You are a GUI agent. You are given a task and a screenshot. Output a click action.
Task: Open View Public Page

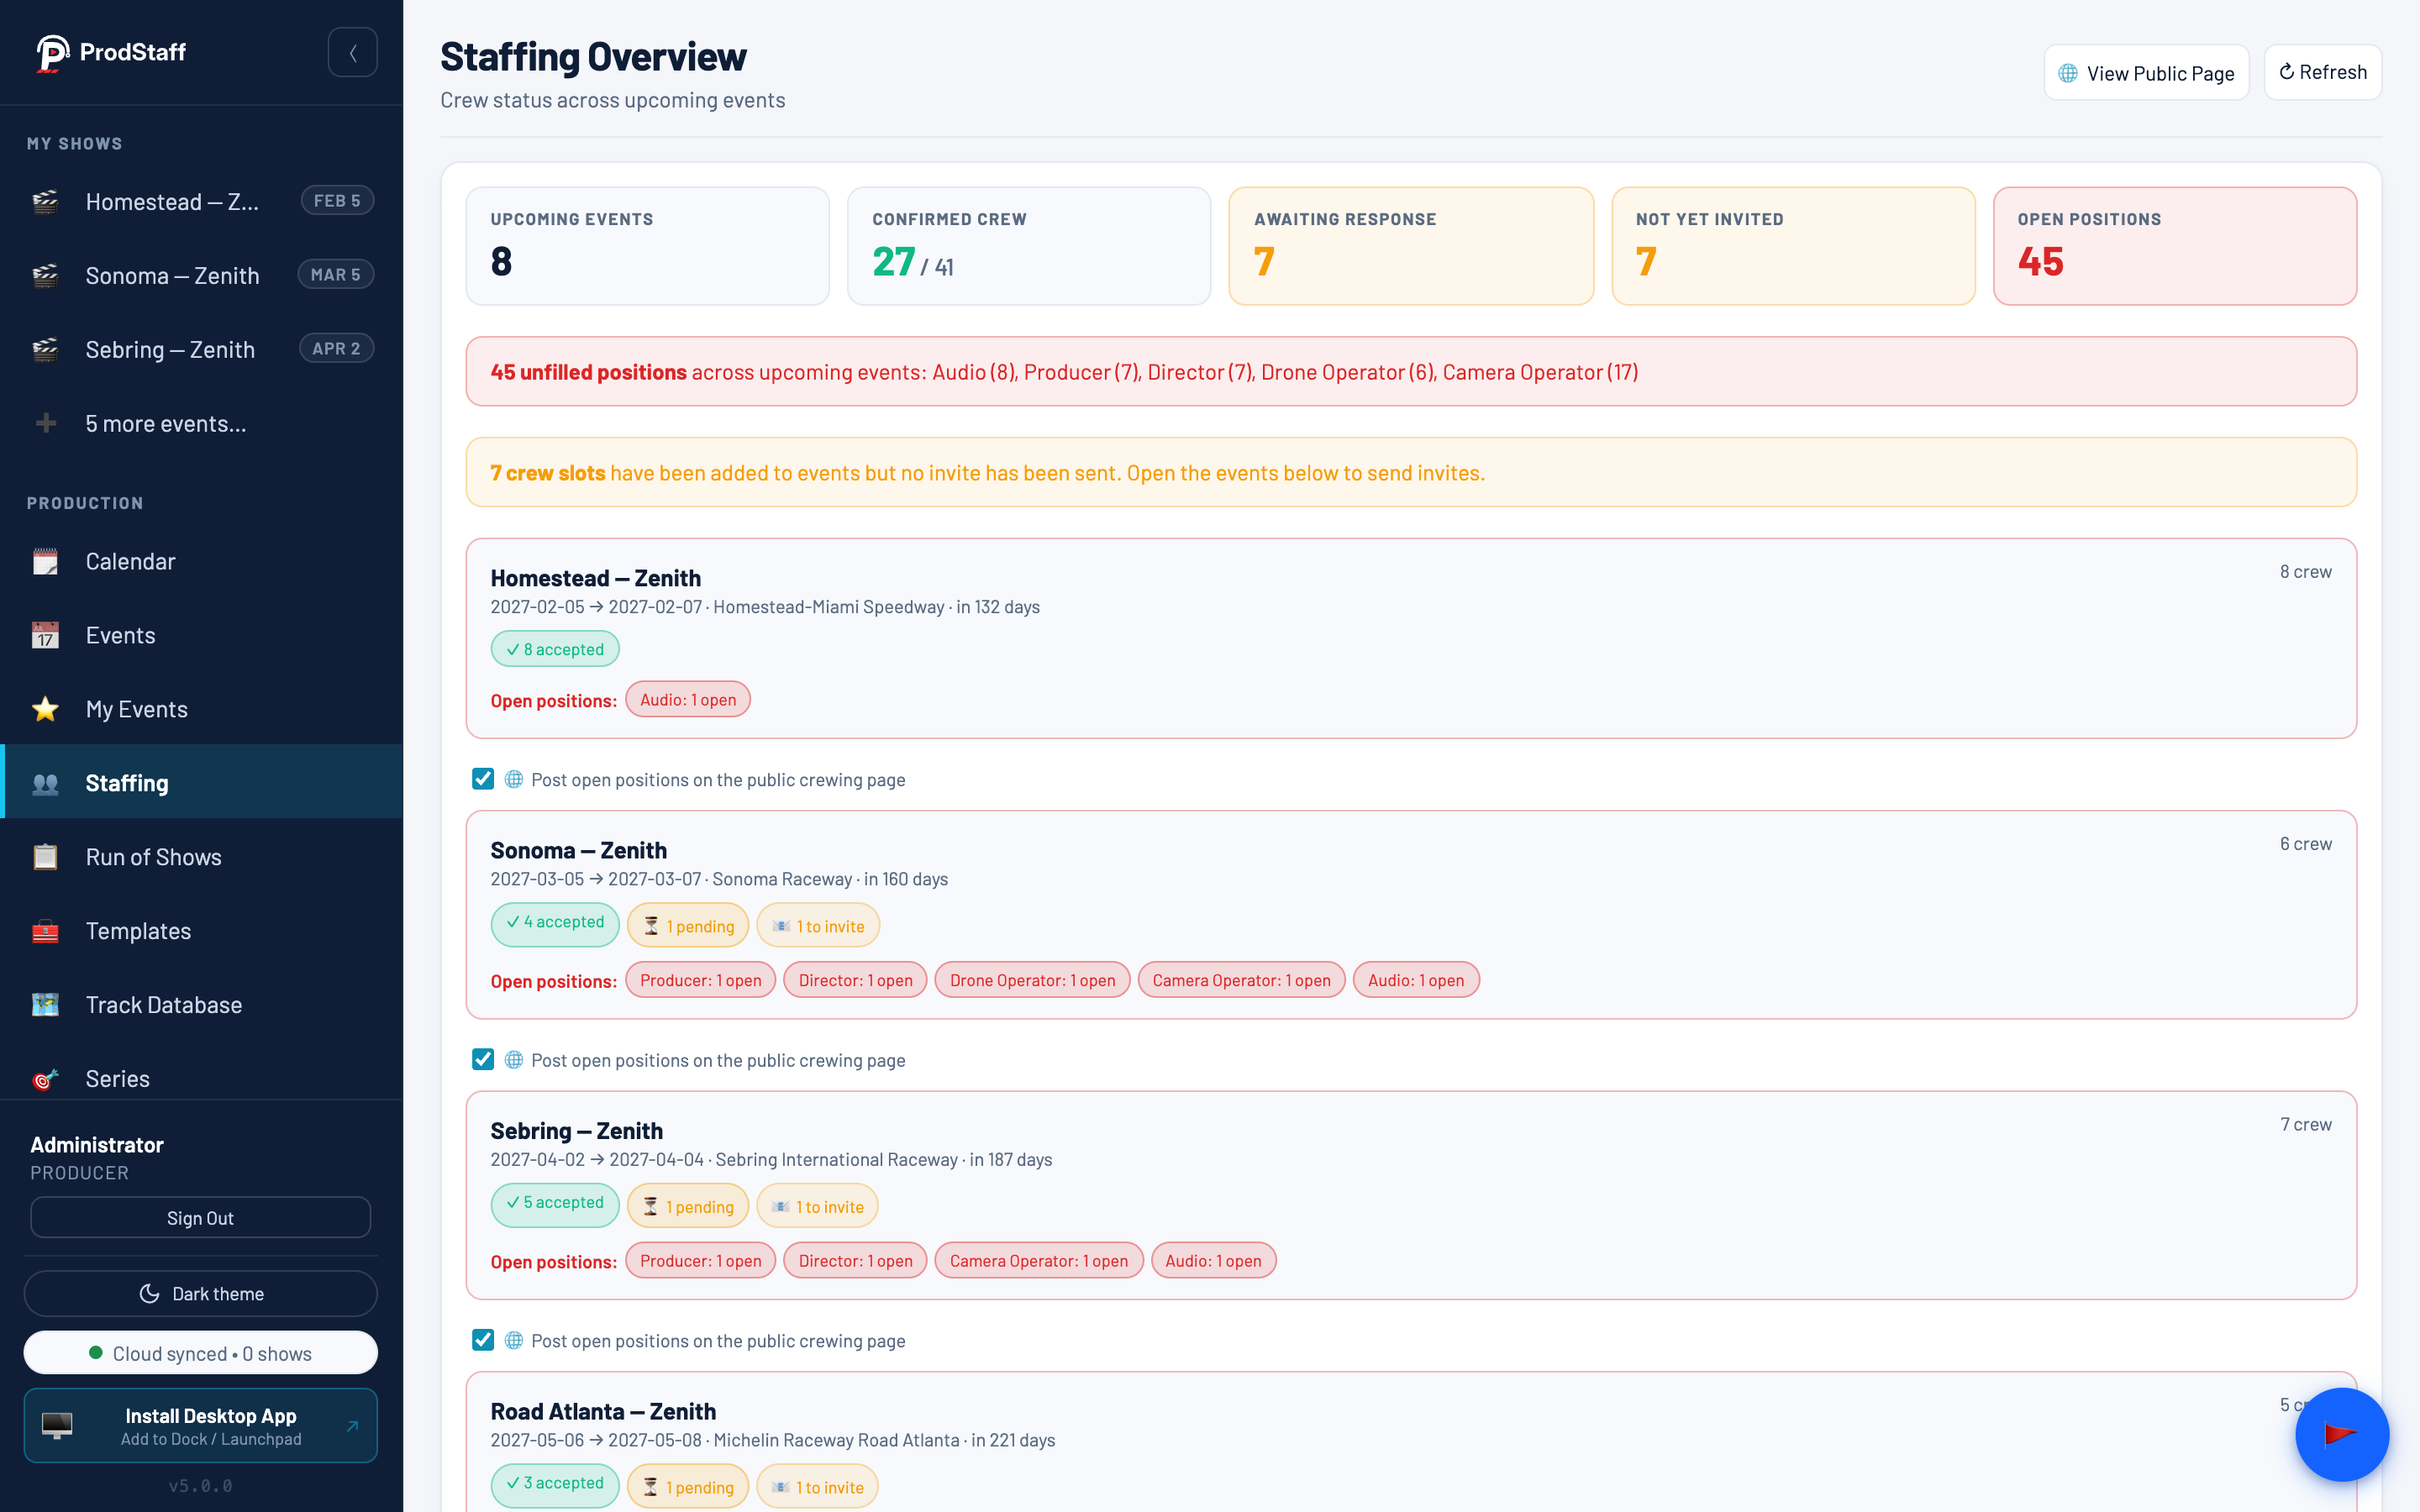tap(2146, 73)
